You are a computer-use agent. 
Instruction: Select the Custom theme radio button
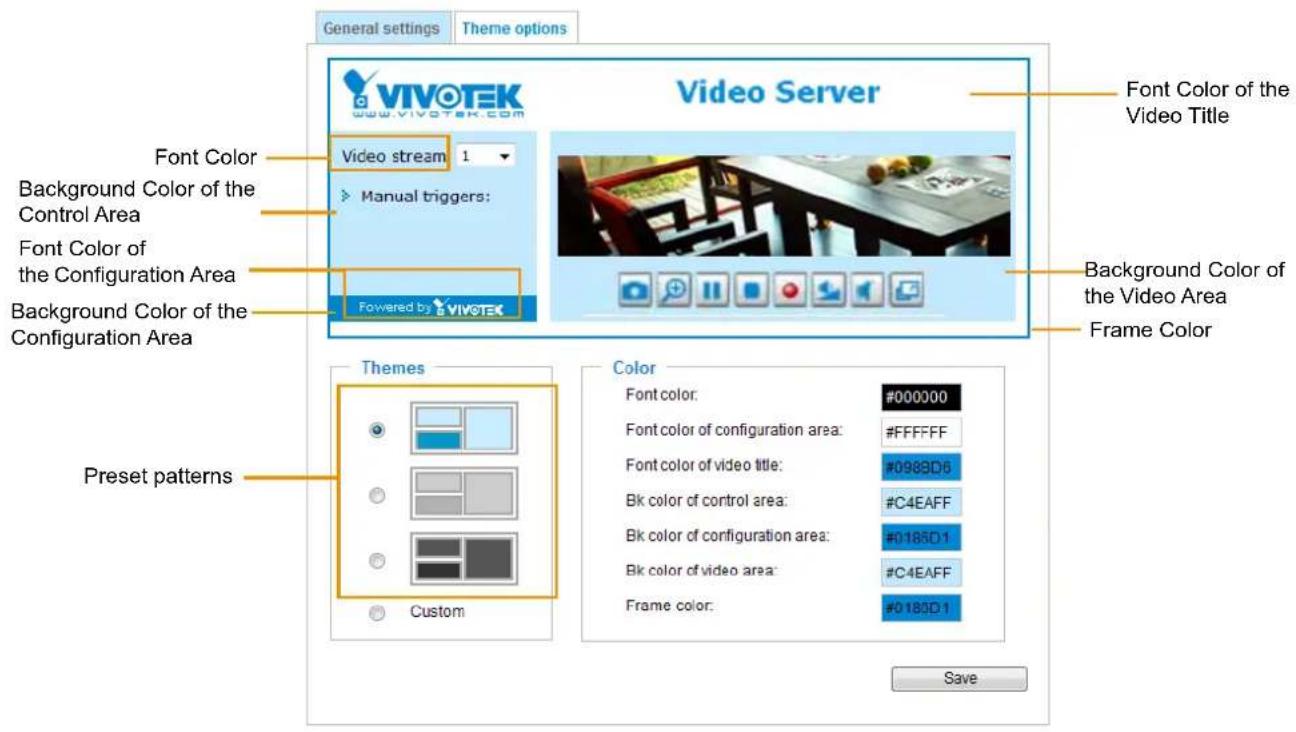point(377,613)
